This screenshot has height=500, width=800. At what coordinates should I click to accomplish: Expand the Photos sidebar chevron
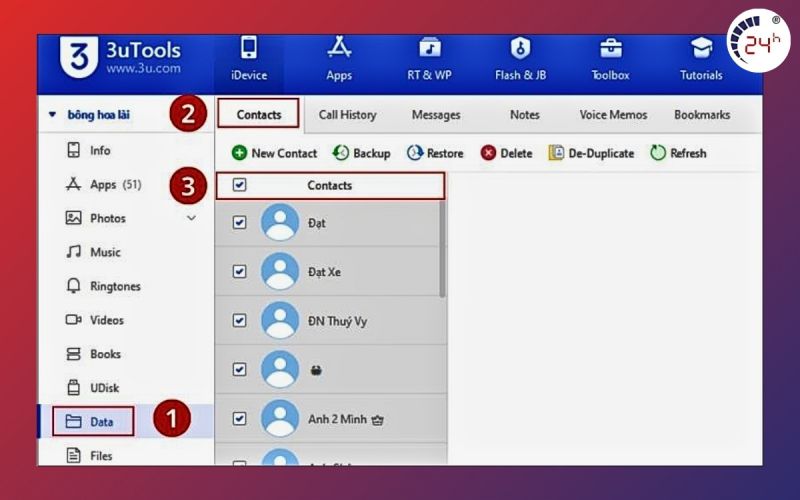coord(192,218)
